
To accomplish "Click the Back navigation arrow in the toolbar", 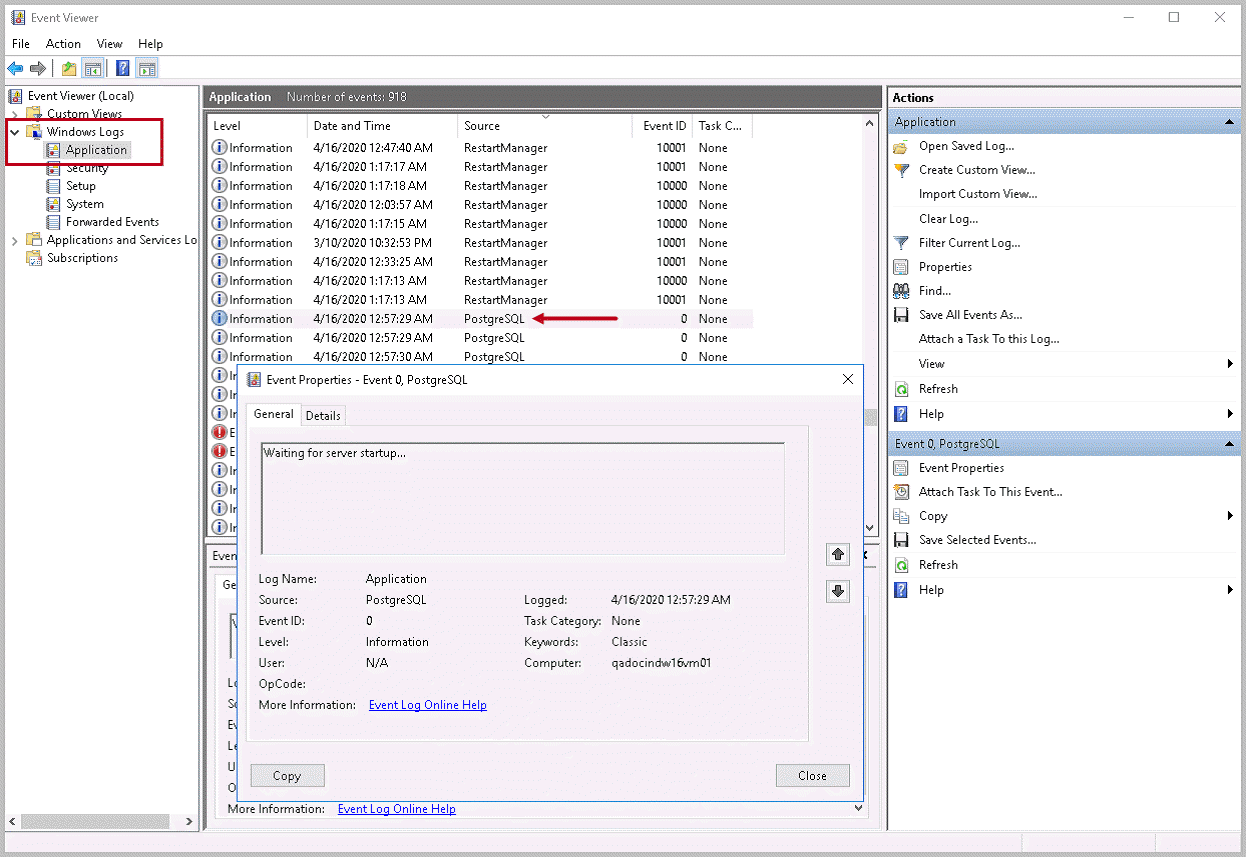I will coord(14,67).
